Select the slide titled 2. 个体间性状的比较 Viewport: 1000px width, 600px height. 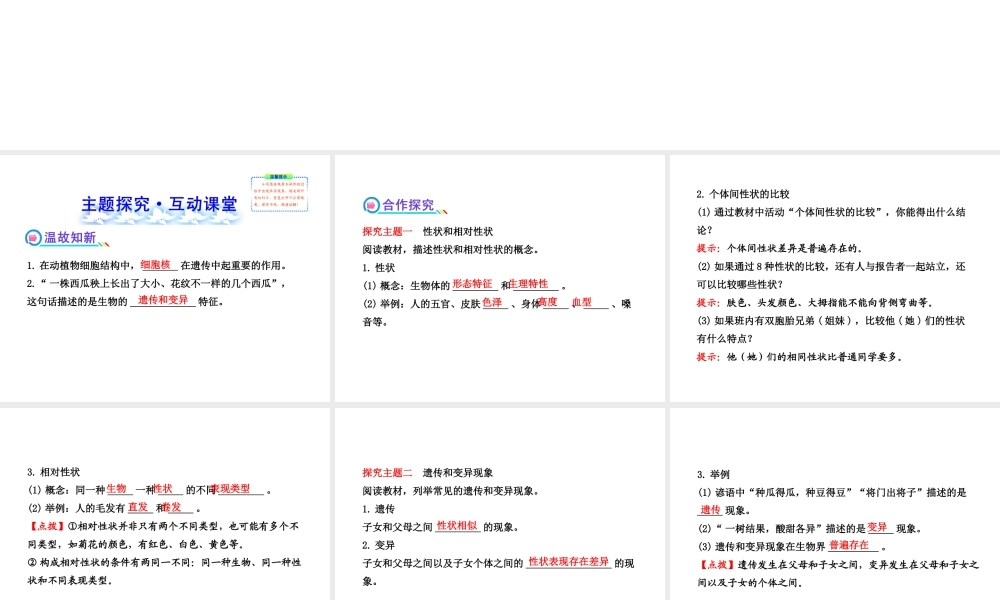click(x=833, y=278)
